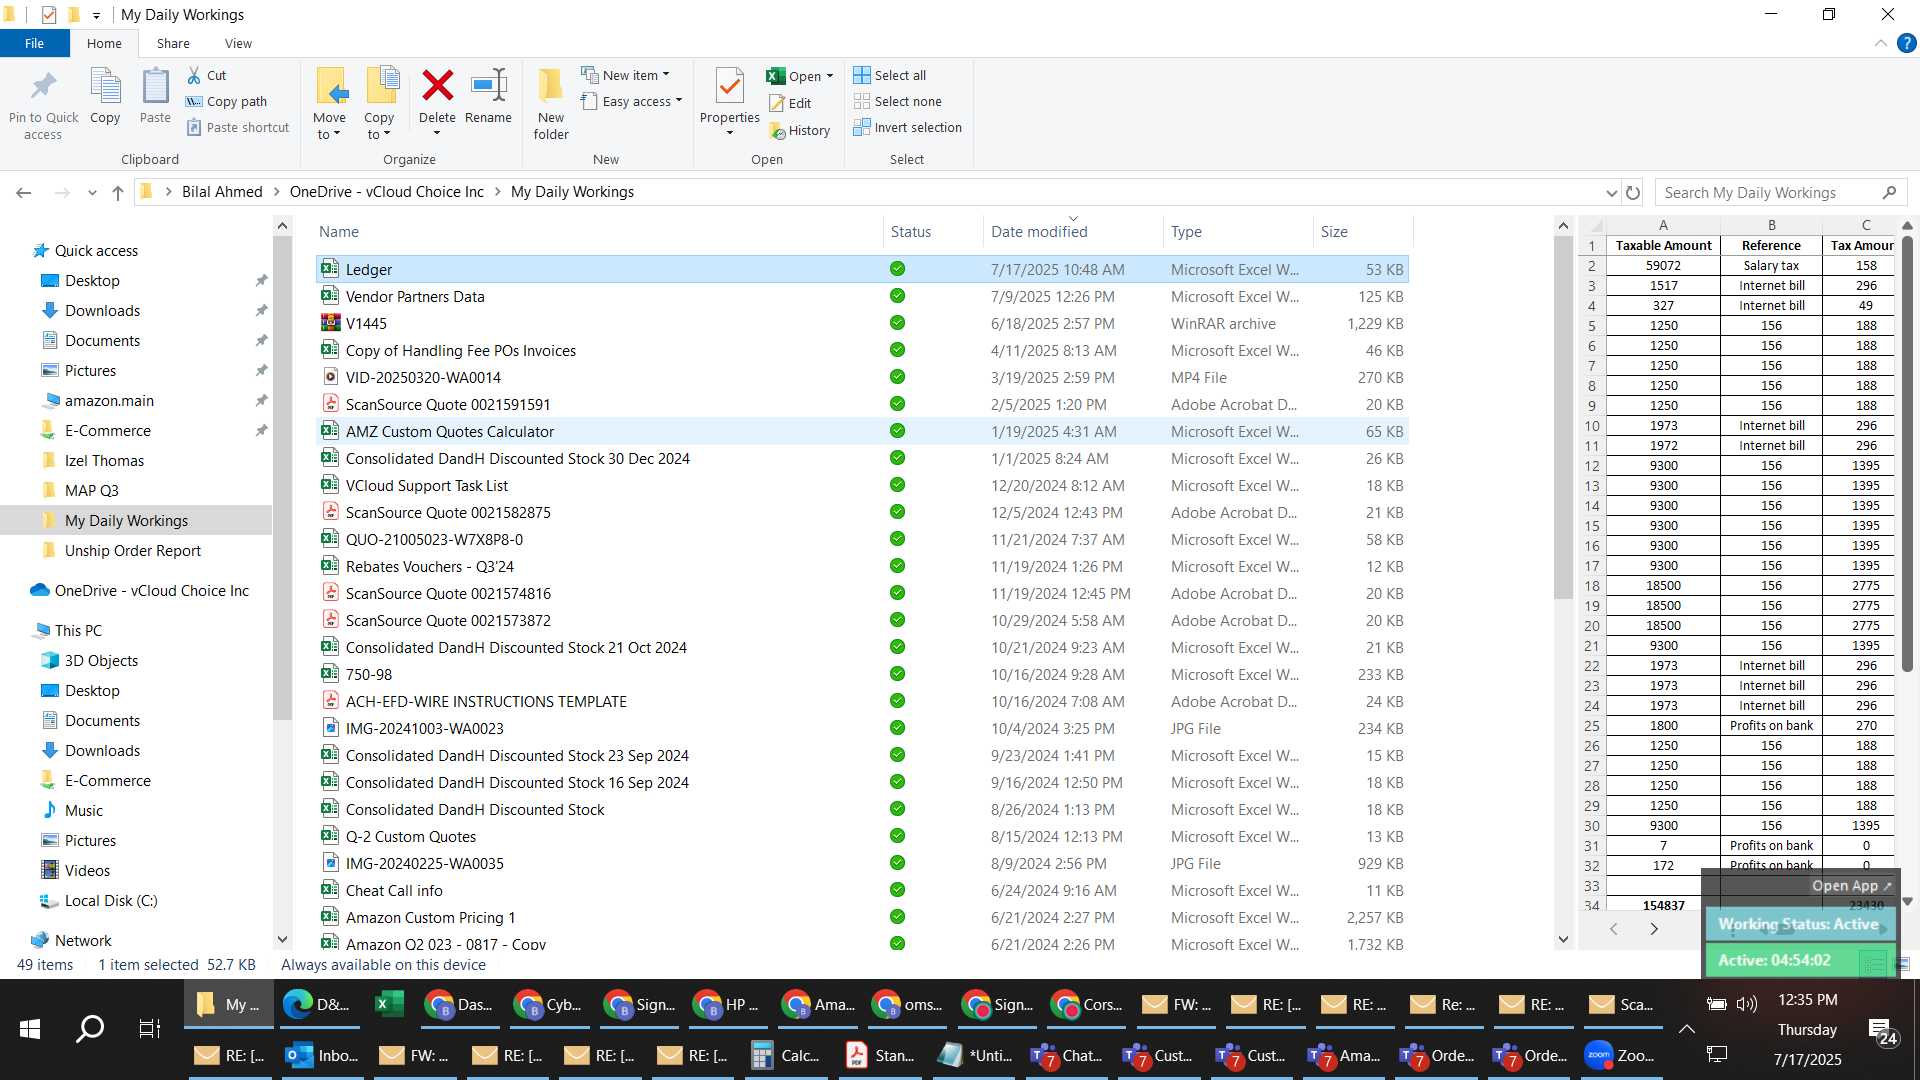The image size is (1920, 1080).
Task: Click next sheet arrow in preview
Action: click(1654, 929)
